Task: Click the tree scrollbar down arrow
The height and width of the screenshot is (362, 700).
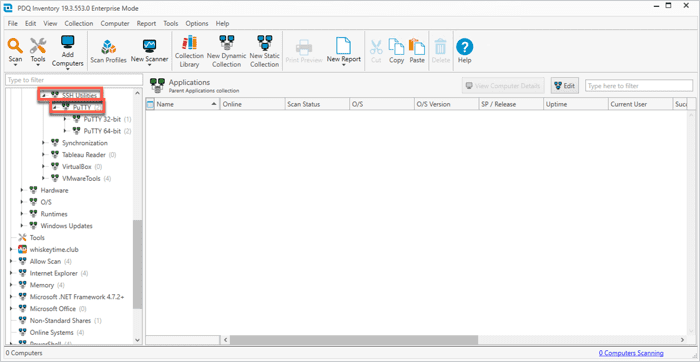Action: pos(138,340)
